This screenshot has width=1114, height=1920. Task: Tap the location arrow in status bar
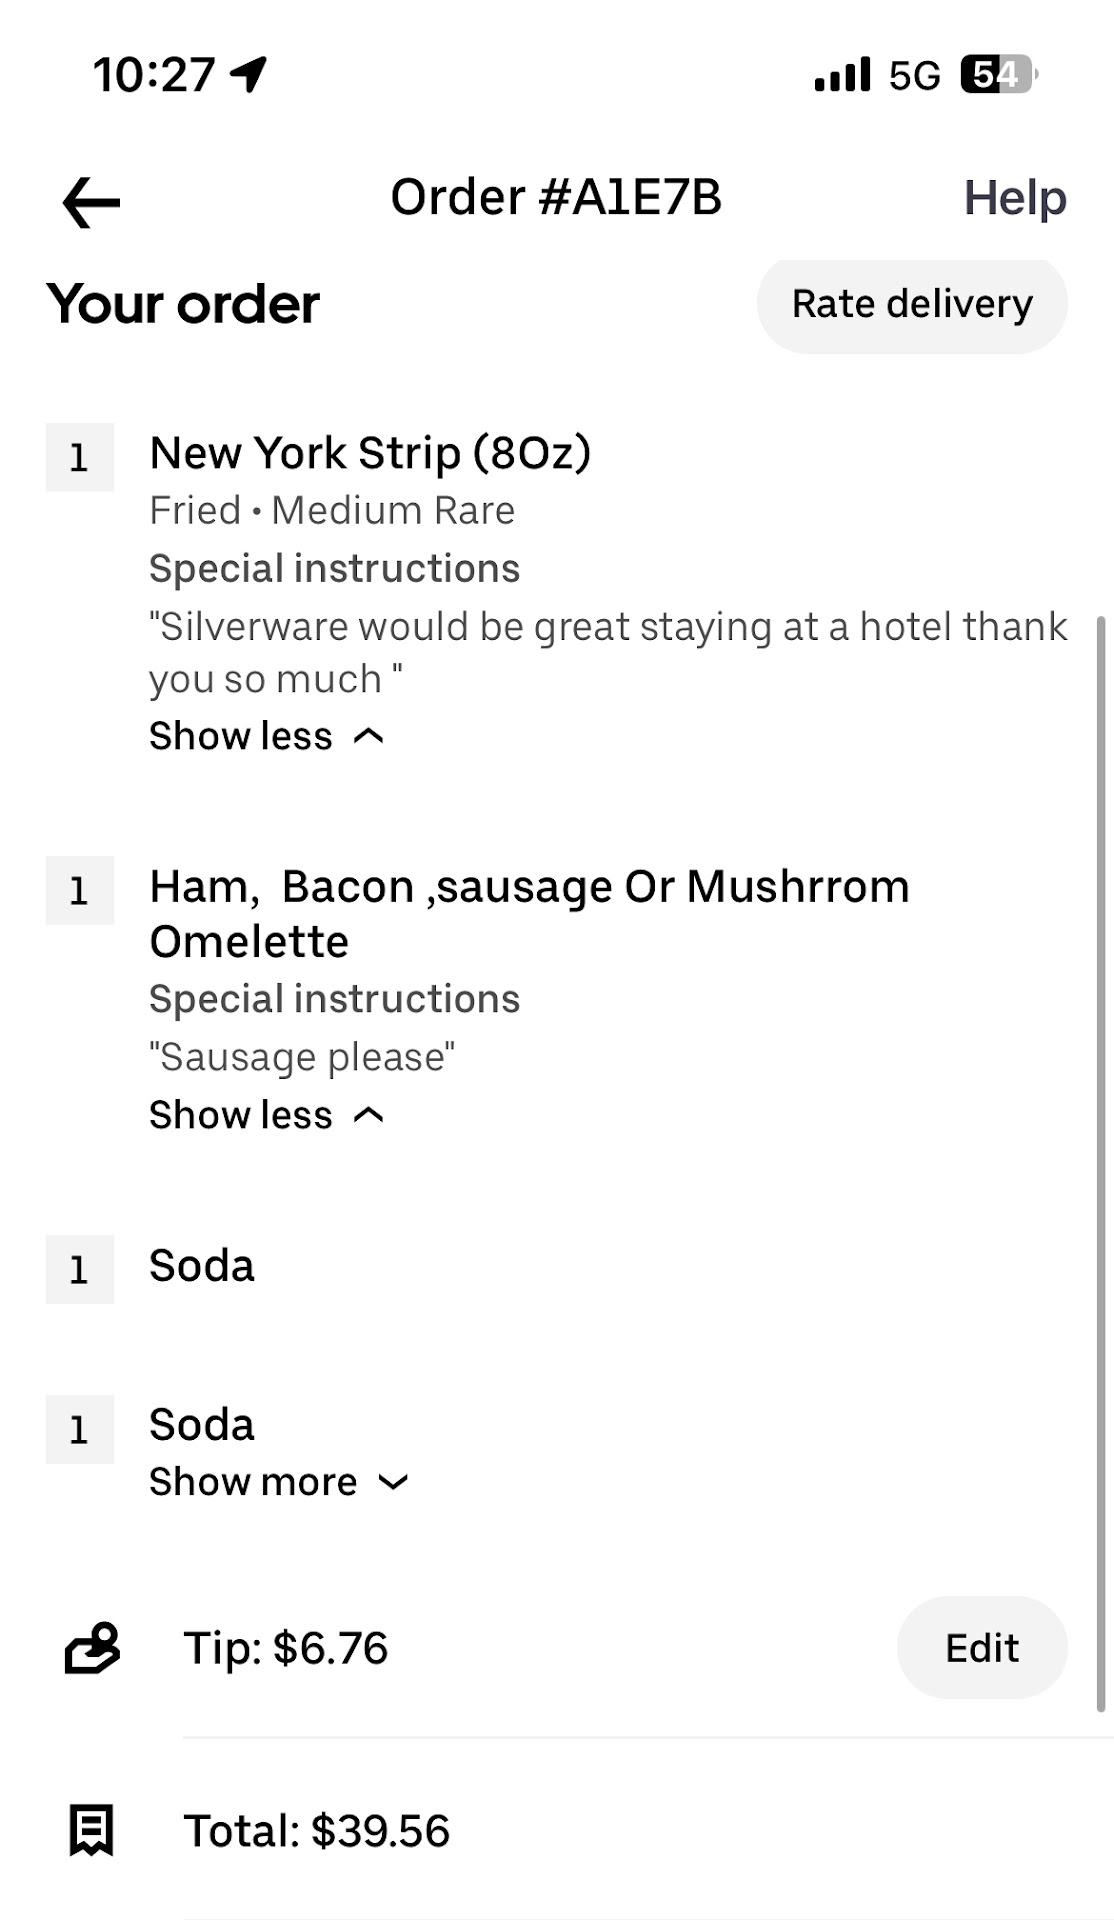pos(248,74)
